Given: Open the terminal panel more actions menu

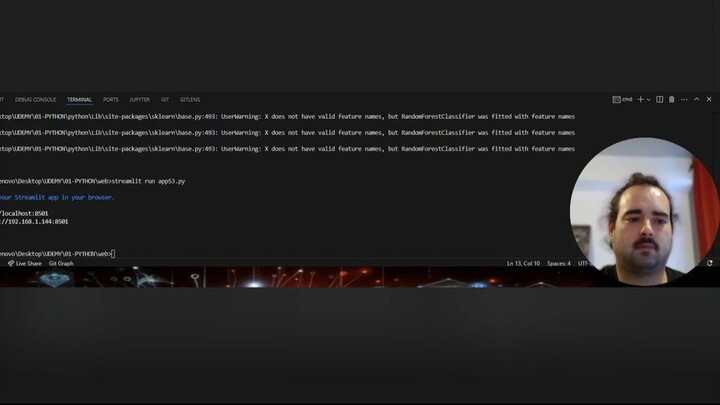Looking at the screenshot, I should tap(684, 100).
